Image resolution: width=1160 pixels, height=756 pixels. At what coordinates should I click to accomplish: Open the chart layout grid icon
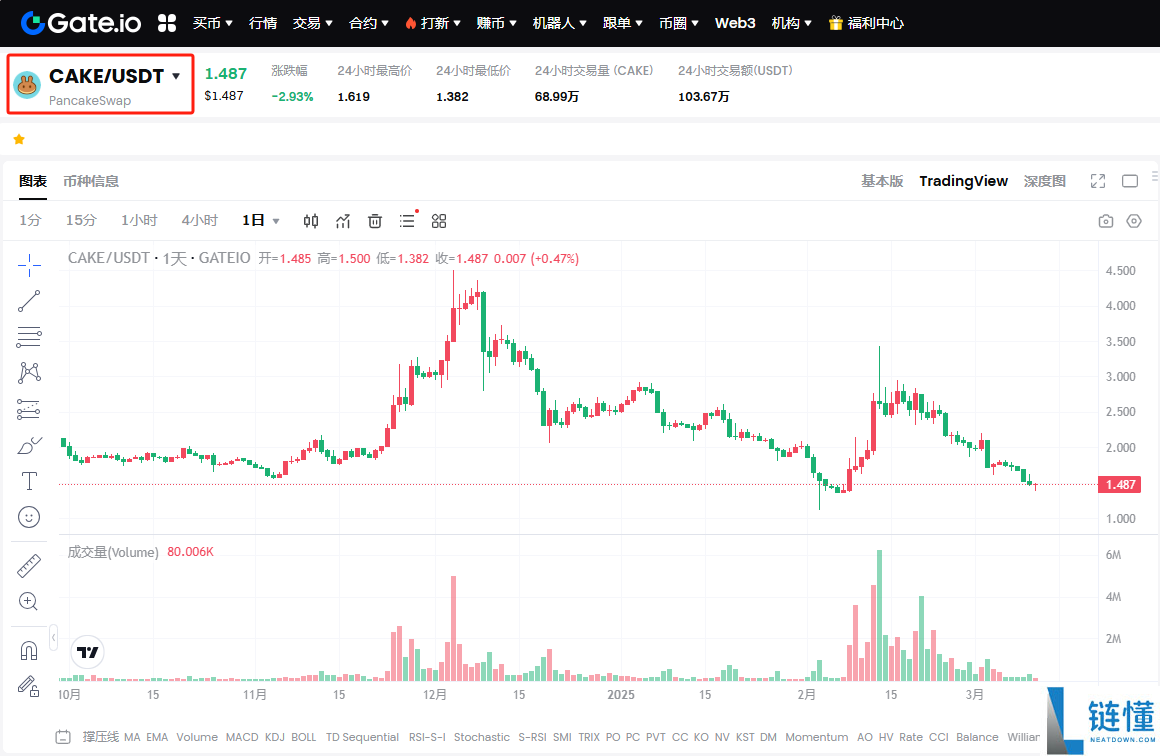439,220
